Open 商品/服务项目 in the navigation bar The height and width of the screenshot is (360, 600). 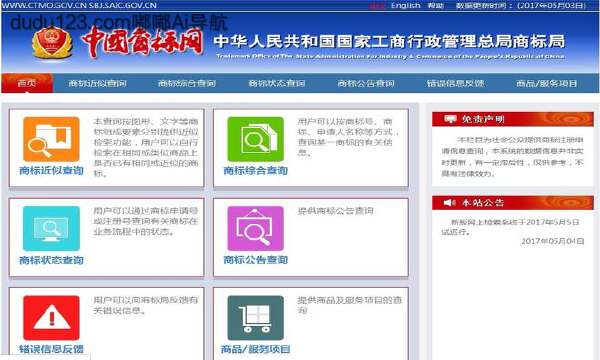point(546,83)
